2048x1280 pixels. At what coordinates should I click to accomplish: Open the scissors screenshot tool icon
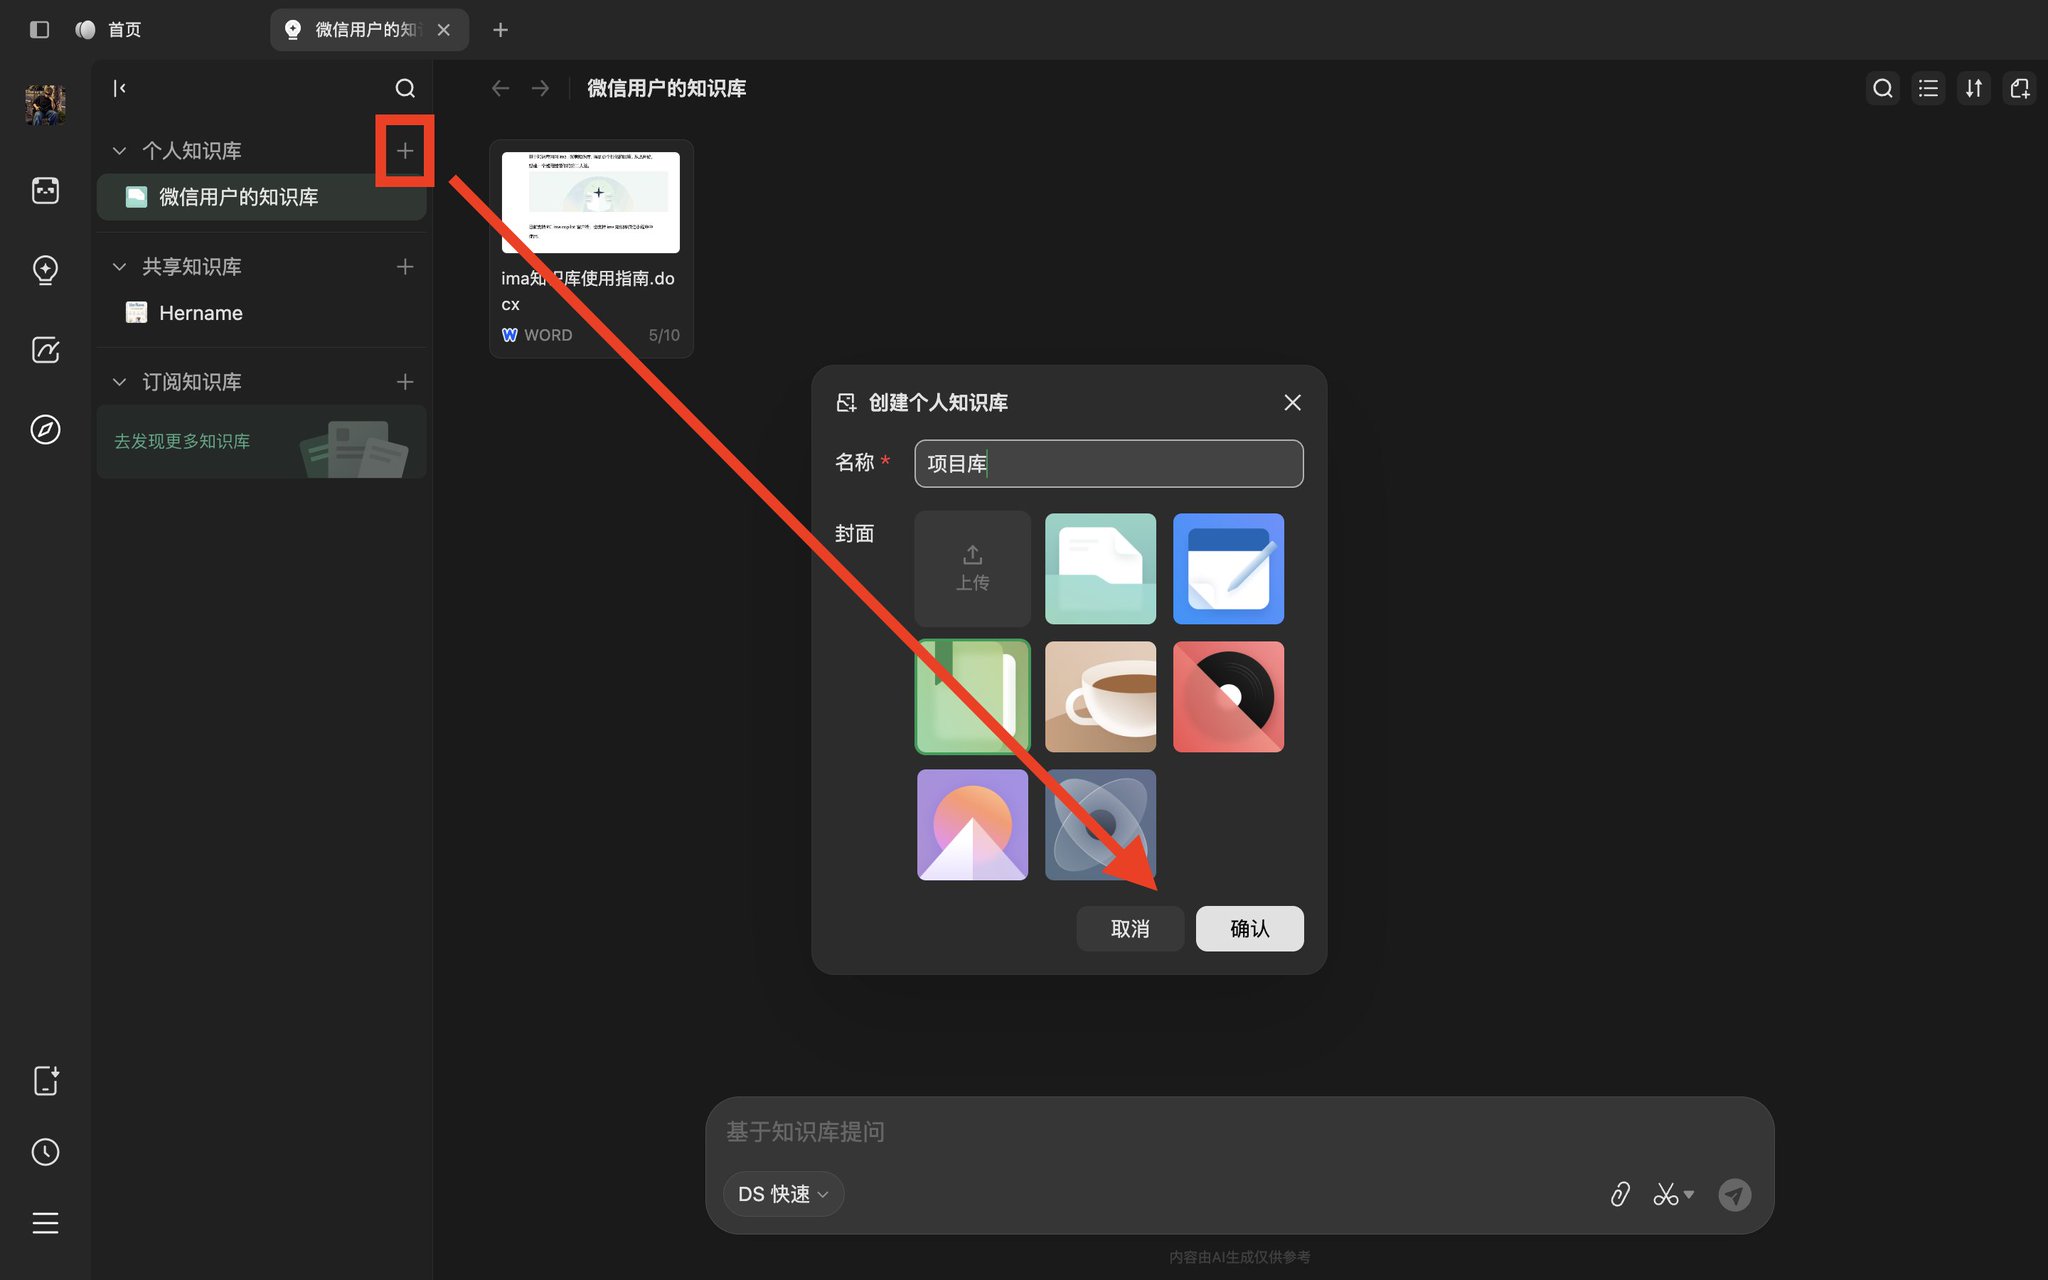point(1673,1194)
